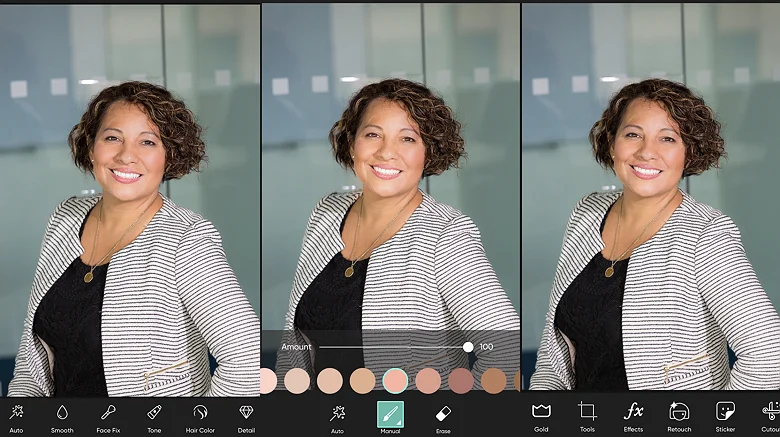Screen dimensions: 780x437
Task: Choose the peach swatch two left of the selected swatch
Action: click(330, 381)
